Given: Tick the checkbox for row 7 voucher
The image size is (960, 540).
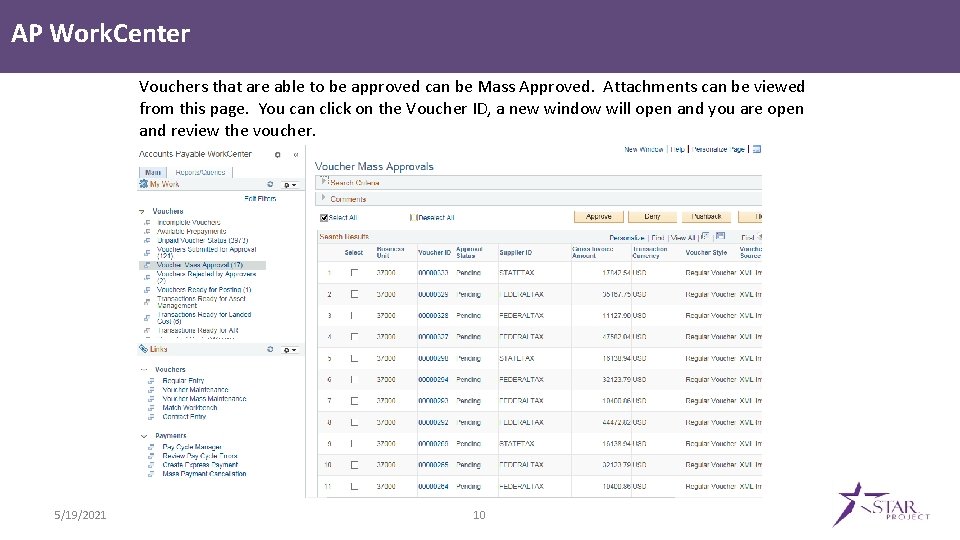Looking at the screenshot, I should 354,401.
